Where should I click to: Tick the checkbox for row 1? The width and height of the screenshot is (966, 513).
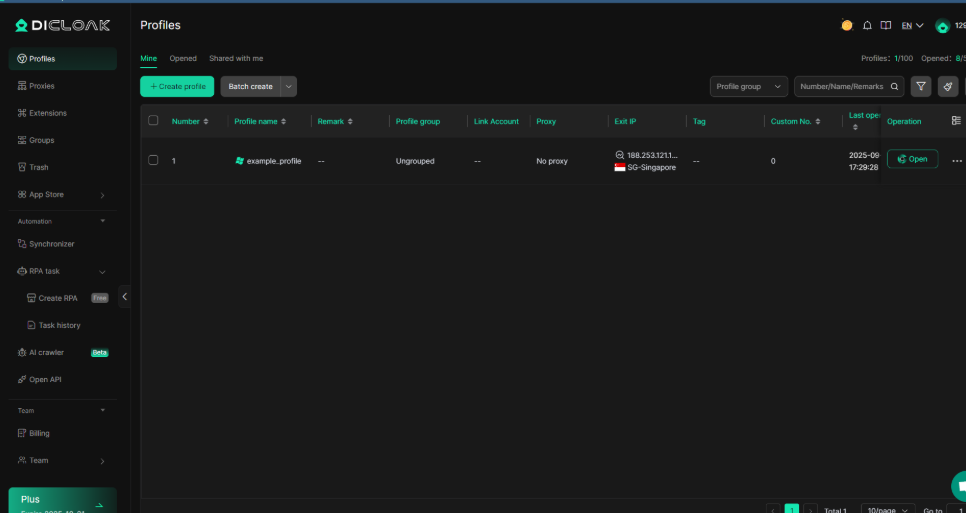click(x=153, y=160)
